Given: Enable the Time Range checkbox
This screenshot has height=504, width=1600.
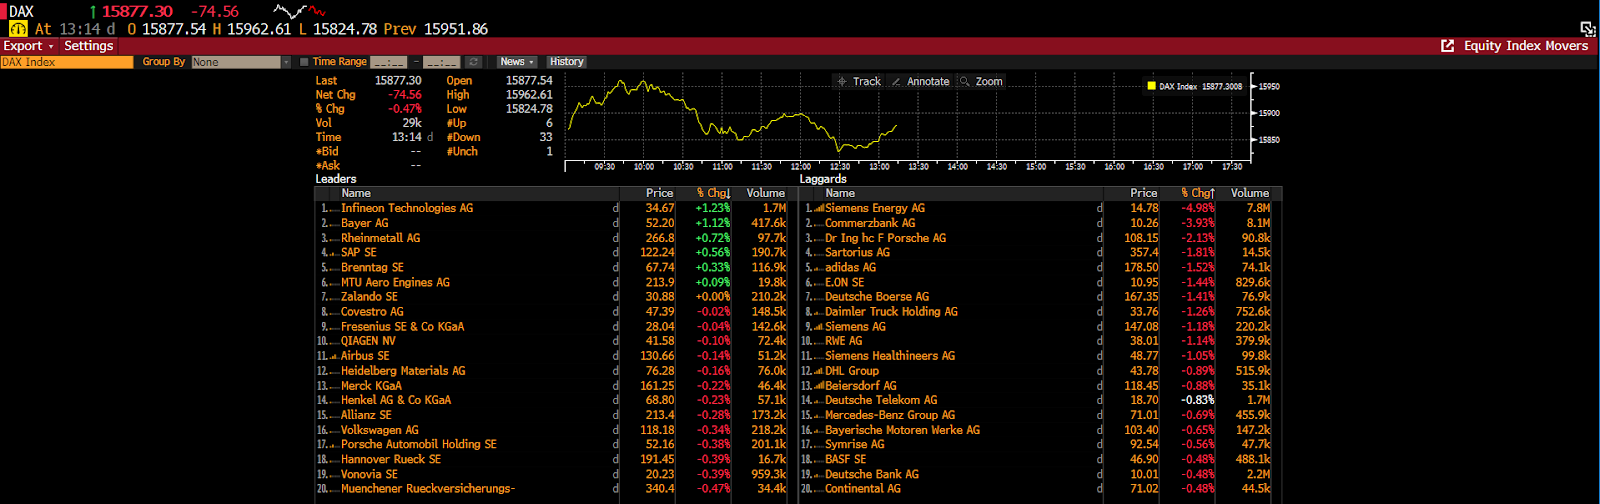Looking at the screenshot, I should click(x=304, y=62).
